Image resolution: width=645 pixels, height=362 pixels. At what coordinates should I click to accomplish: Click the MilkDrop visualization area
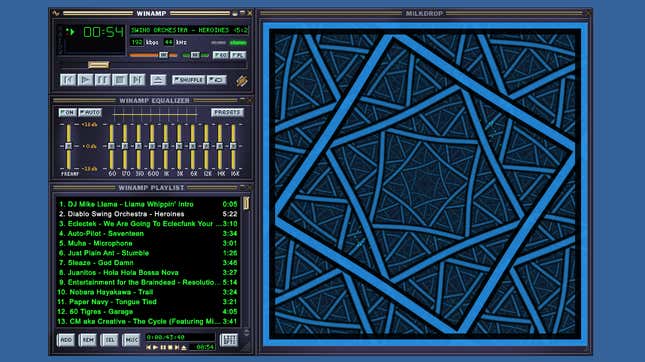(x=425, y=183)
